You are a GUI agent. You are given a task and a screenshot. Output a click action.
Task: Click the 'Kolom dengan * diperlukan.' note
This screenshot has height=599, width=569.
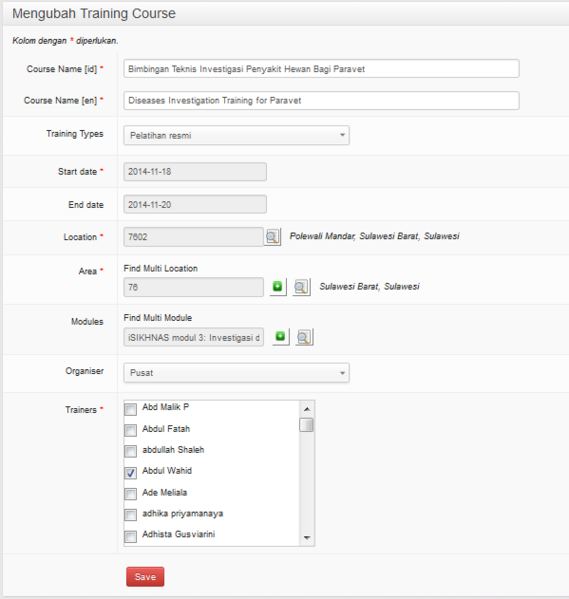65,40
